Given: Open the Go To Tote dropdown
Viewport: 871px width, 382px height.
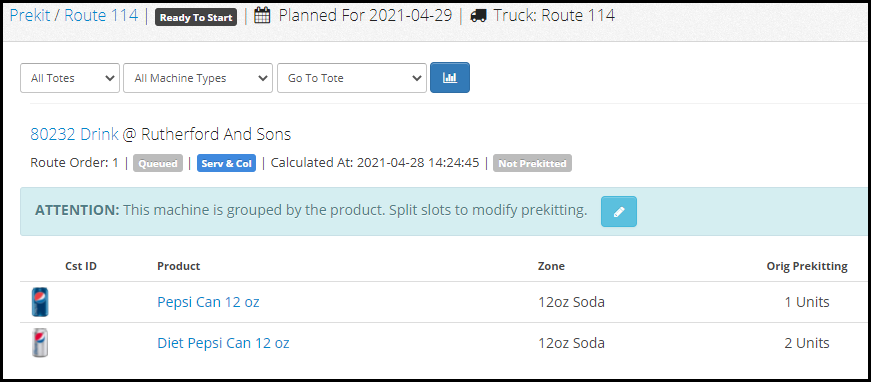Looking at the screenshot, I should coord(352,78).
